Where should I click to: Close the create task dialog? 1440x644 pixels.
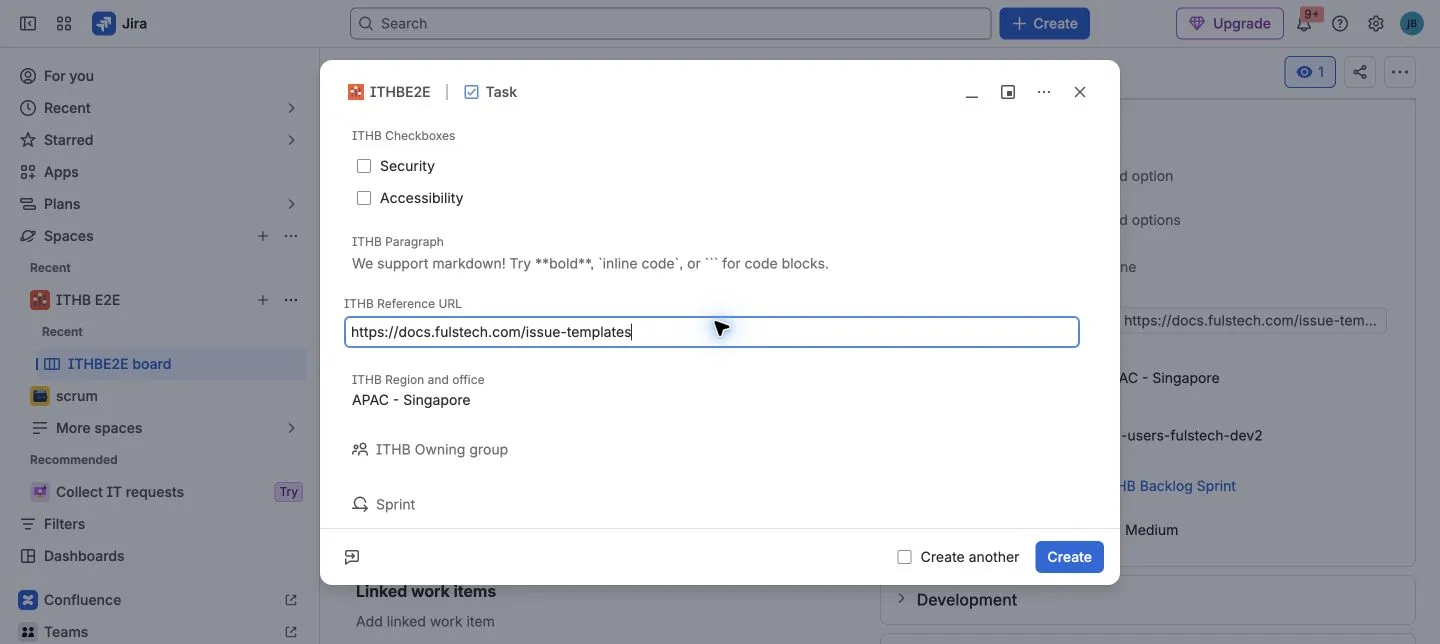tap(1080, 92)
